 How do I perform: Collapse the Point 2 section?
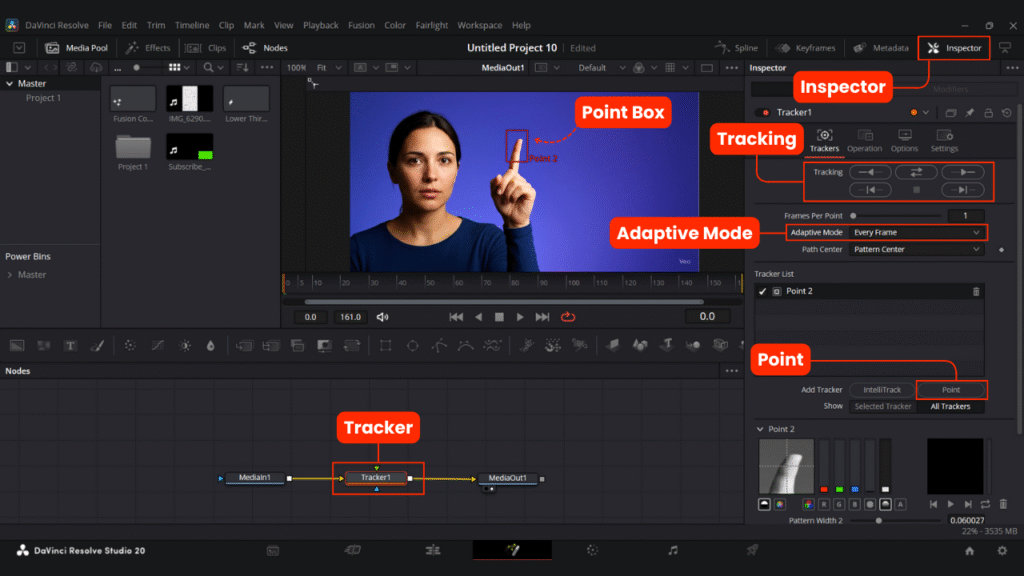pos(759,429)
